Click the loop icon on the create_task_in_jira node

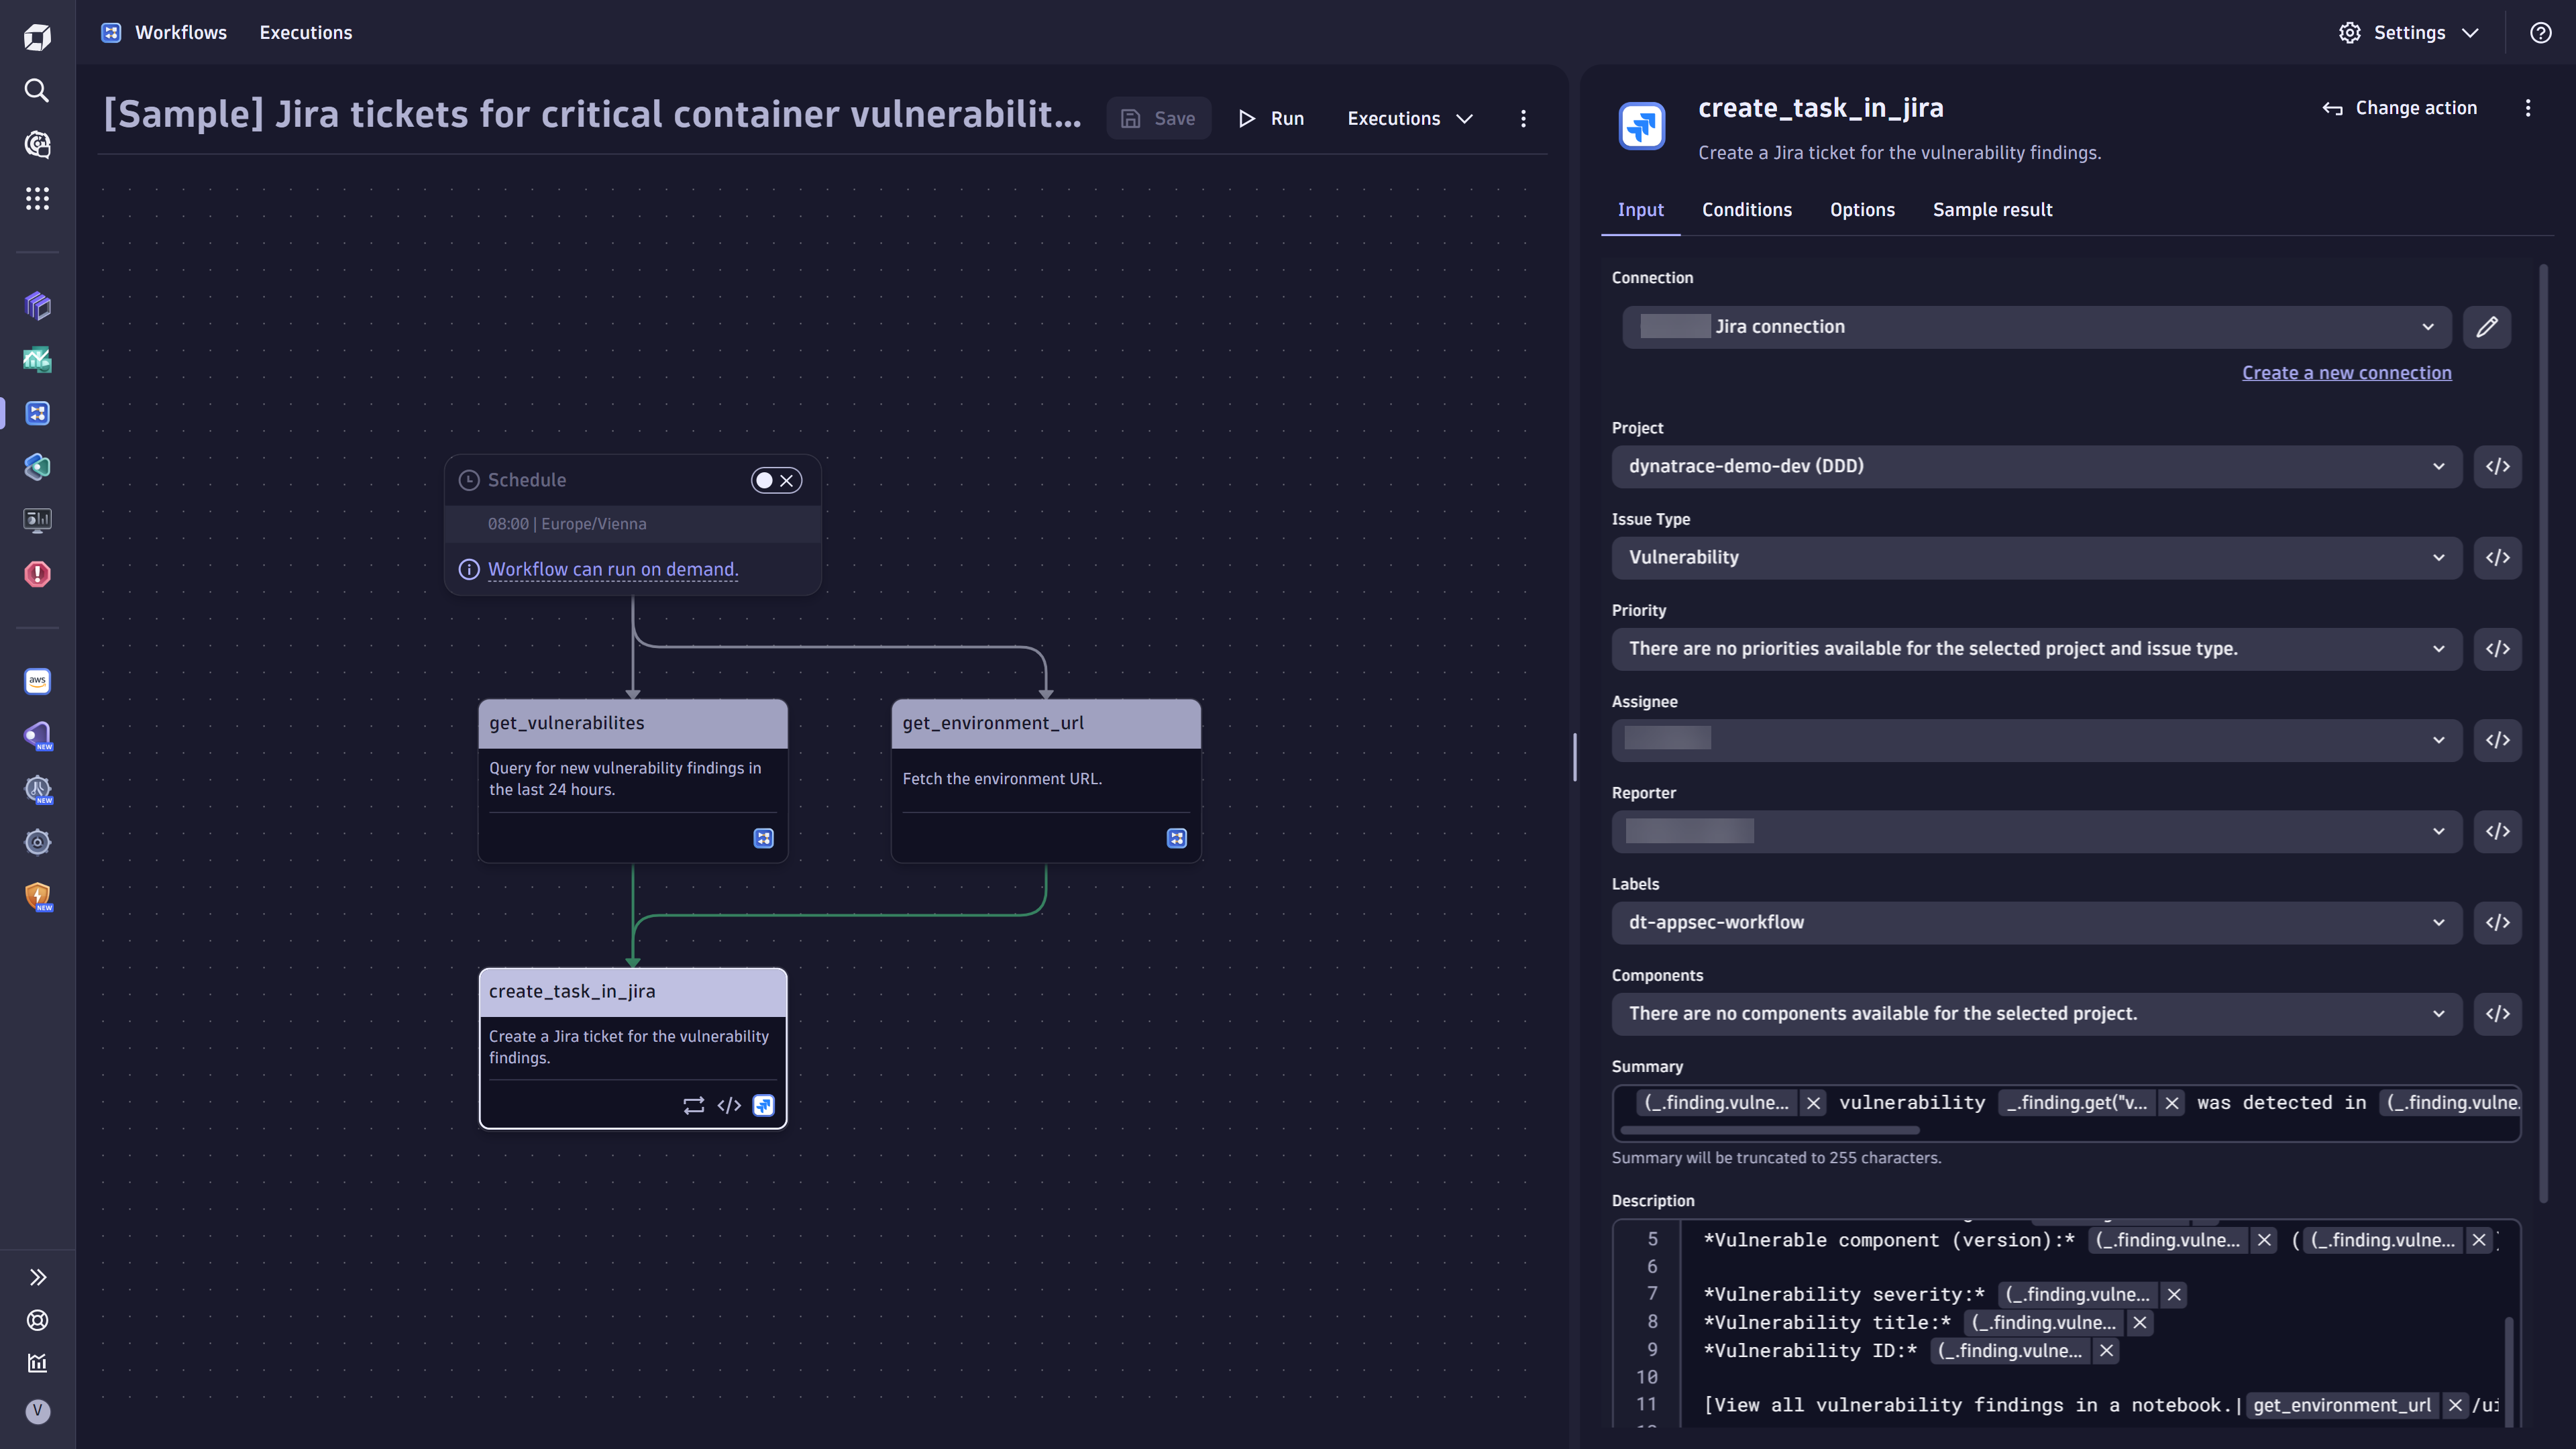pos(693,1105)
